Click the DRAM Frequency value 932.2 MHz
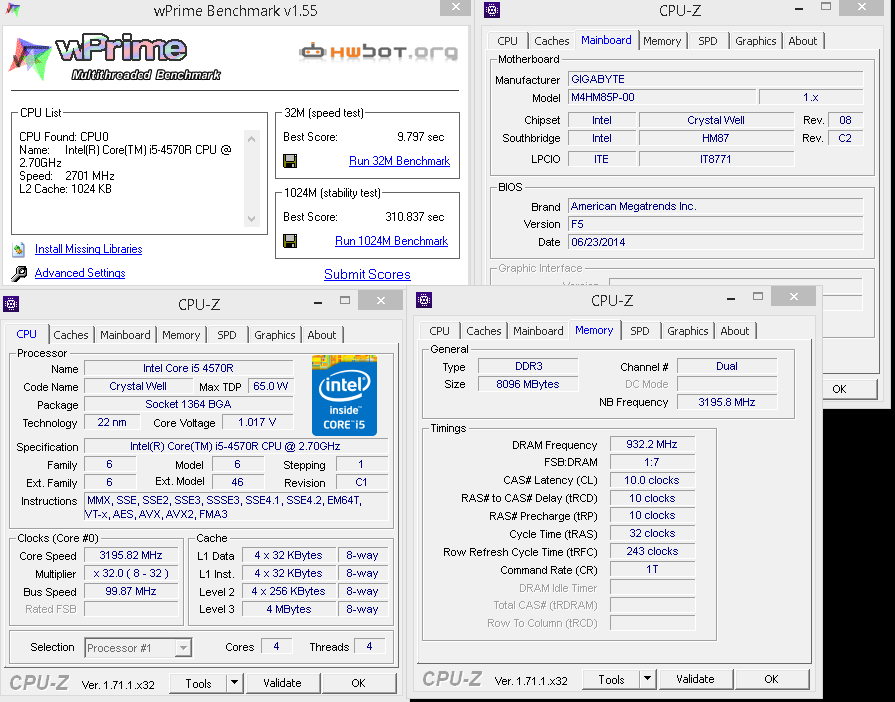This screenshot has height=702, width=895. [652, 444]
